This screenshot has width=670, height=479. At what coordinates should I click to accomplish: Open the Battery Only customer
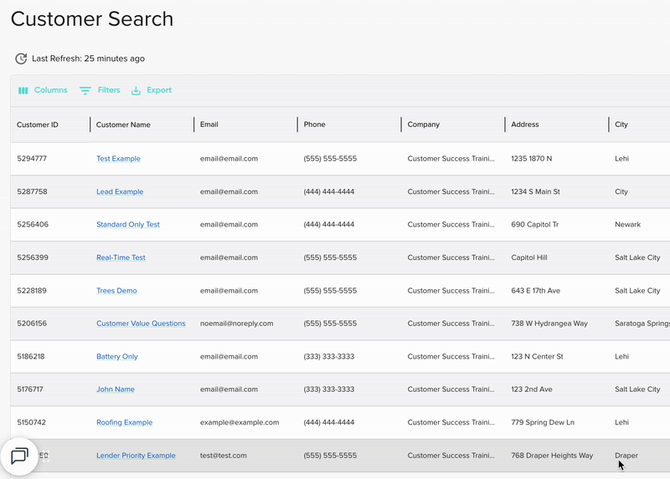(117, 357)
